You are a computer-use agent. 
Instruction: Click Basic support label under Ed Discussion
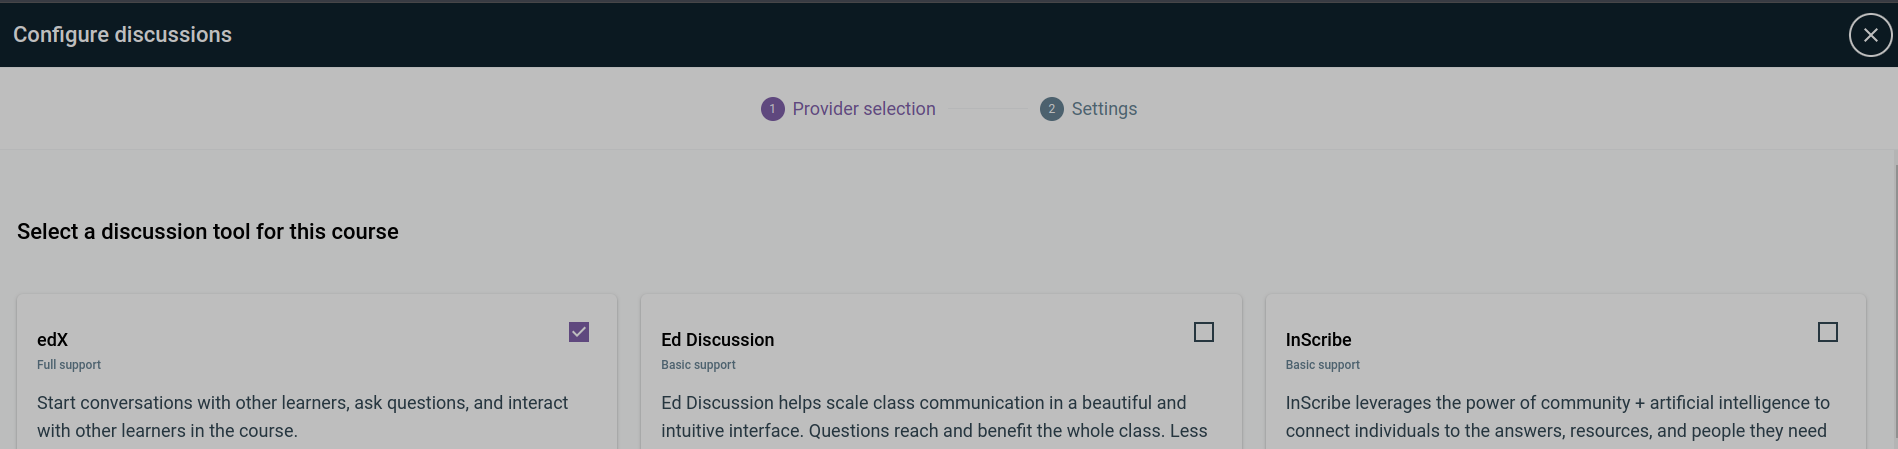[x=698, y=365]
